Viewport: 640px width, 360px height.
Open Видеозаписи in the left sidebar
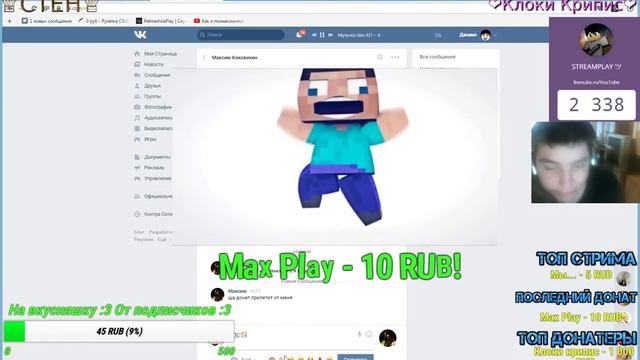(153, 128)
